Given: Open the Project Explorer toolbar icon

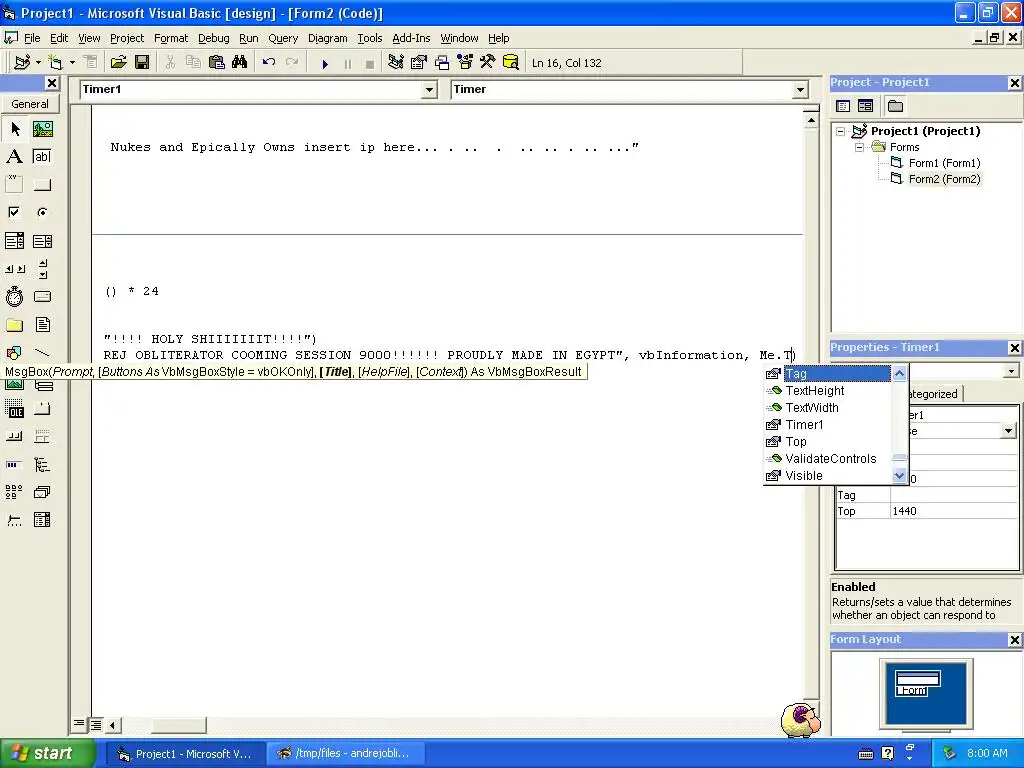Looking at the screenshot, I should click(396, 63).
